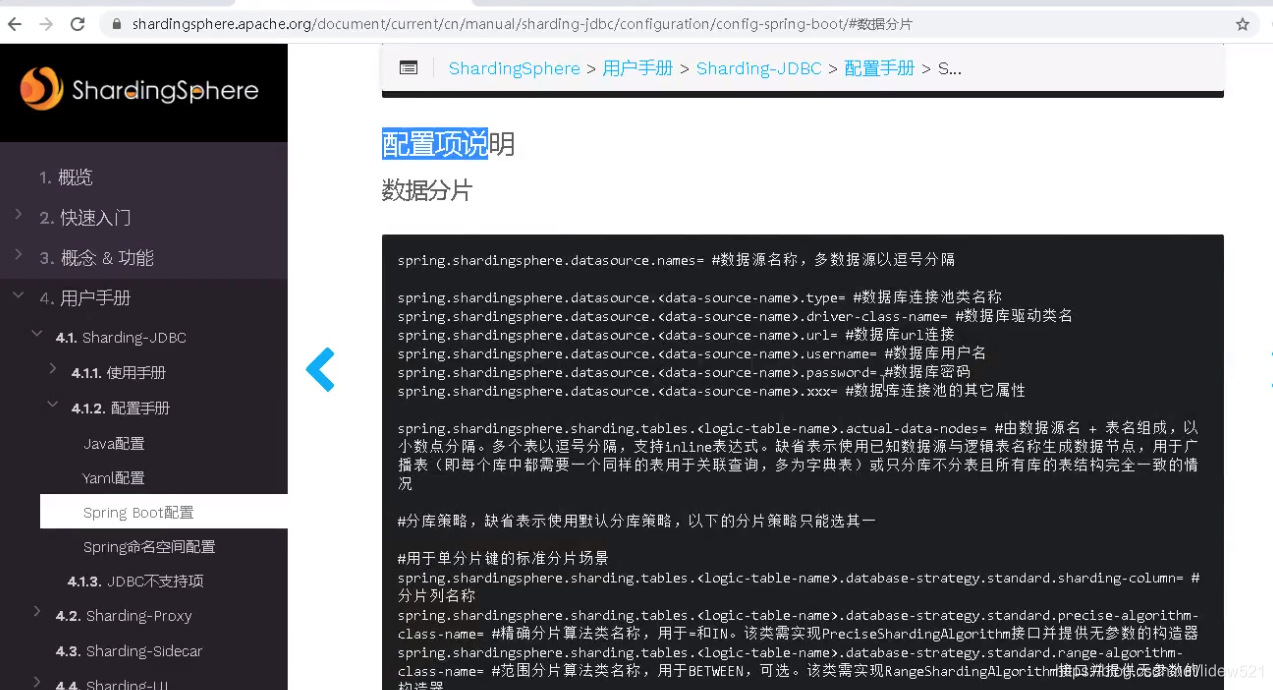
Task: Click the lock icon in address bar
Action: [117, 24]
